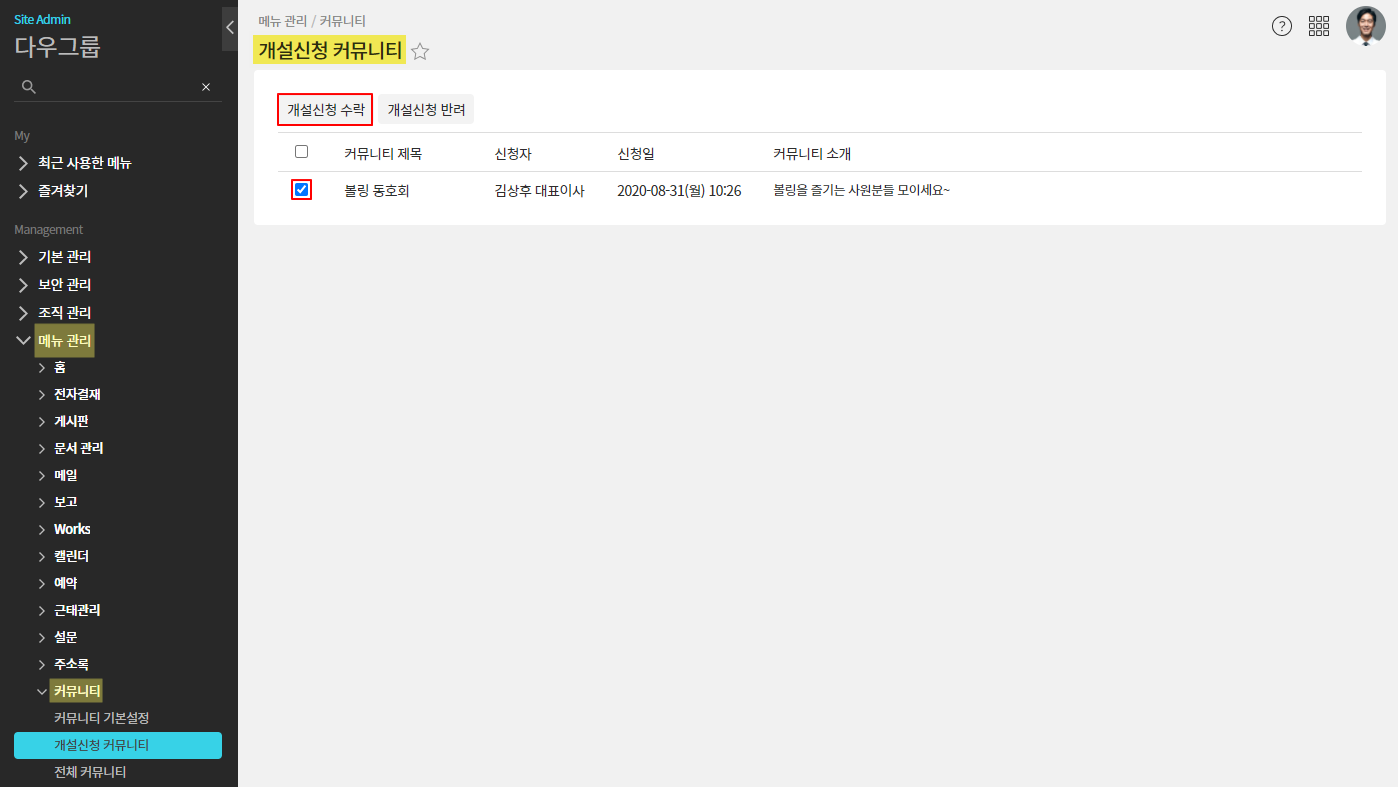Expand the 최근 사용한 메뉴 section
The width and height of the screenshot is (1398, 787).
click(84, 163)
